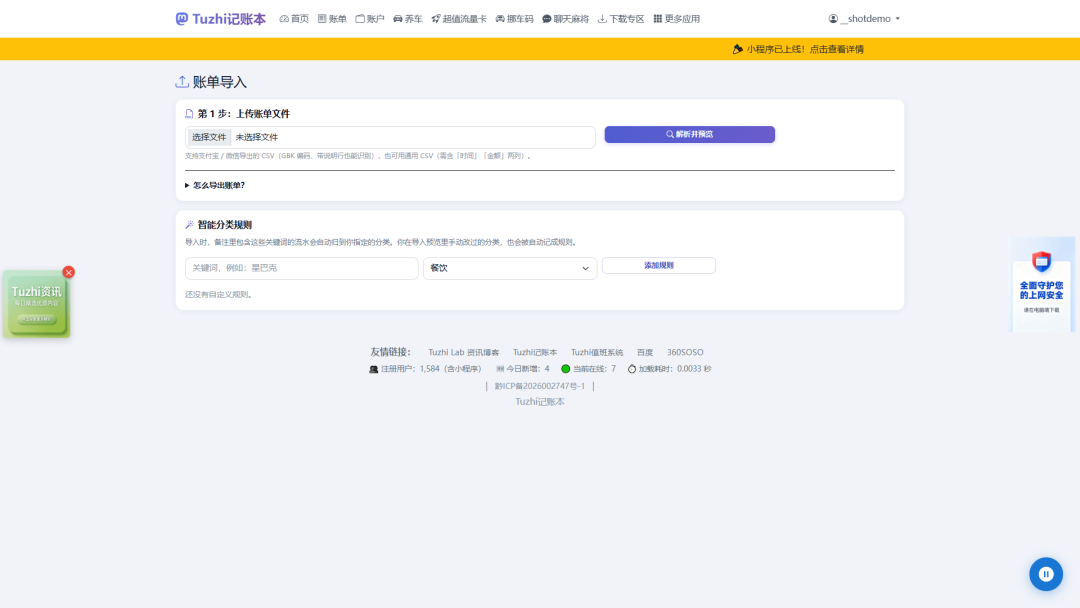The width and height of the screenshot is (1080, 608).
Task: Expand the _shotdemo user account dropdown
Action: pos(864,19)
